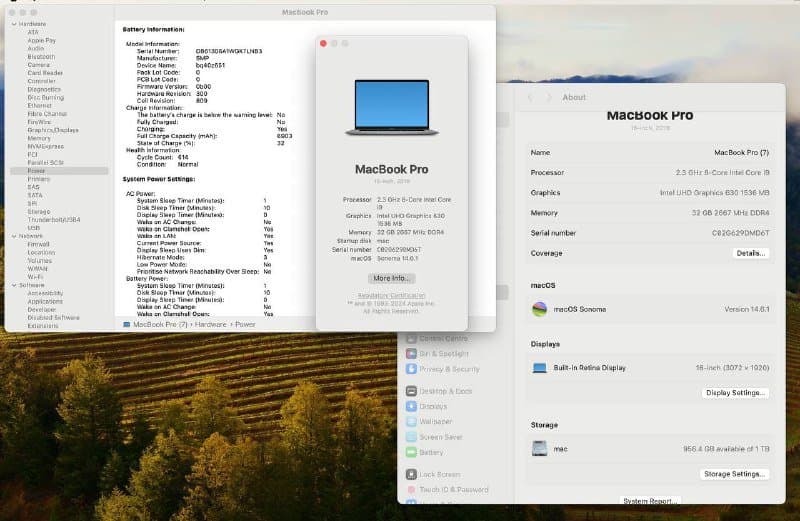Select the highlighted Power row
The height and width of the screenshot is (521, 800).
59,171
